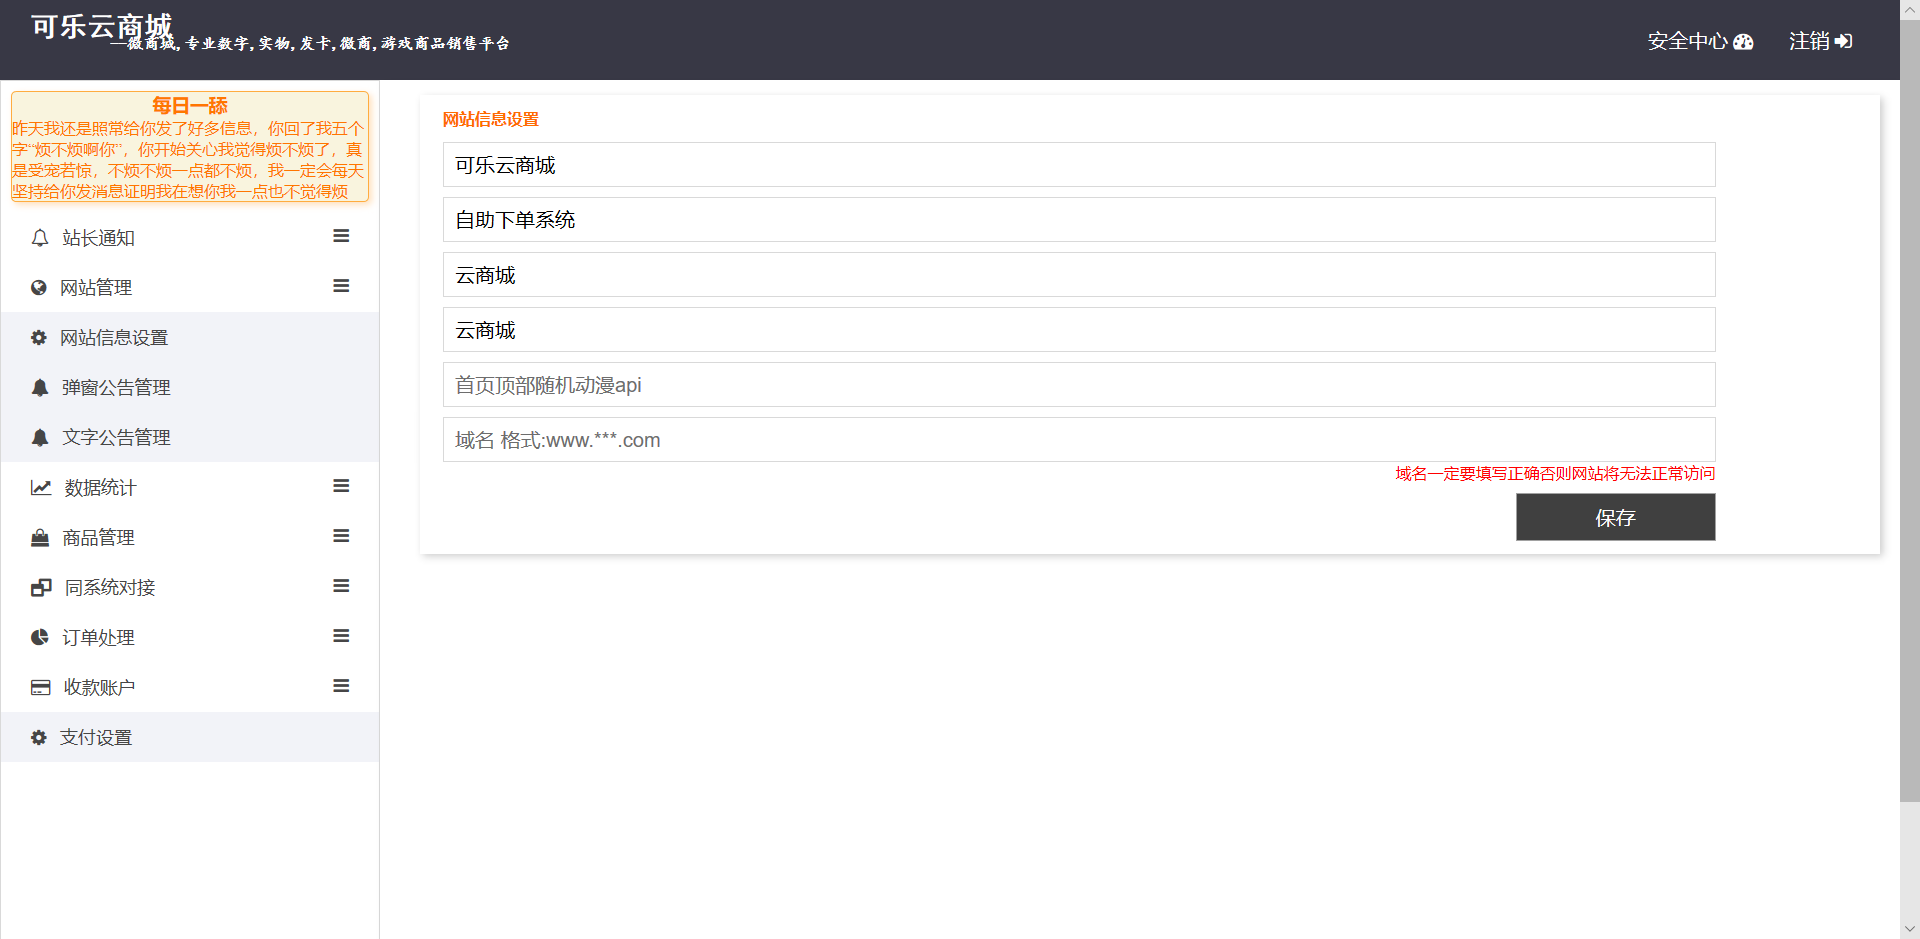Expand the 收款账户 menu toggle
Screen dimensions: 1920x939
pos(341,686)
